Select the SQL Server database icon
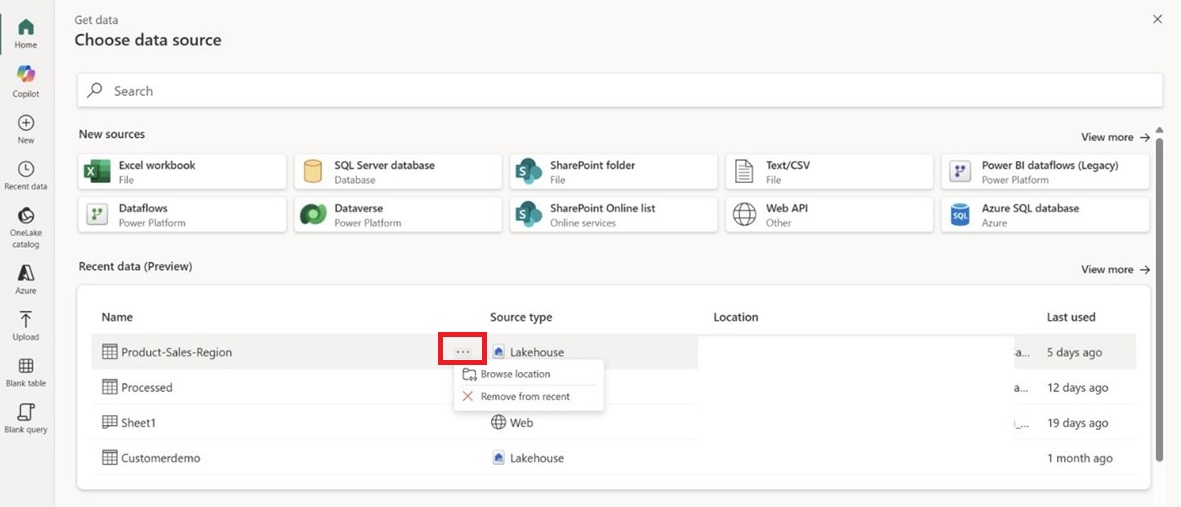The image size is (1181, 507). click(x=313, y=172)
